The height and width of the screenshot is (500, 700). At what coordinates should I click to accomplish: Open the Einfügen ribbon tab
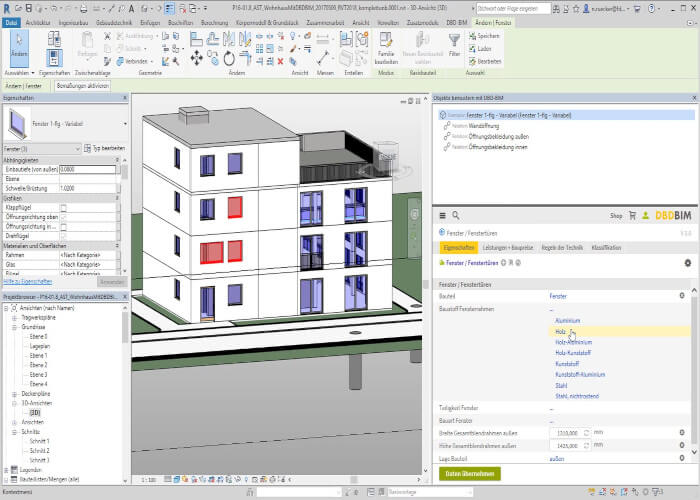click(150, 22)
